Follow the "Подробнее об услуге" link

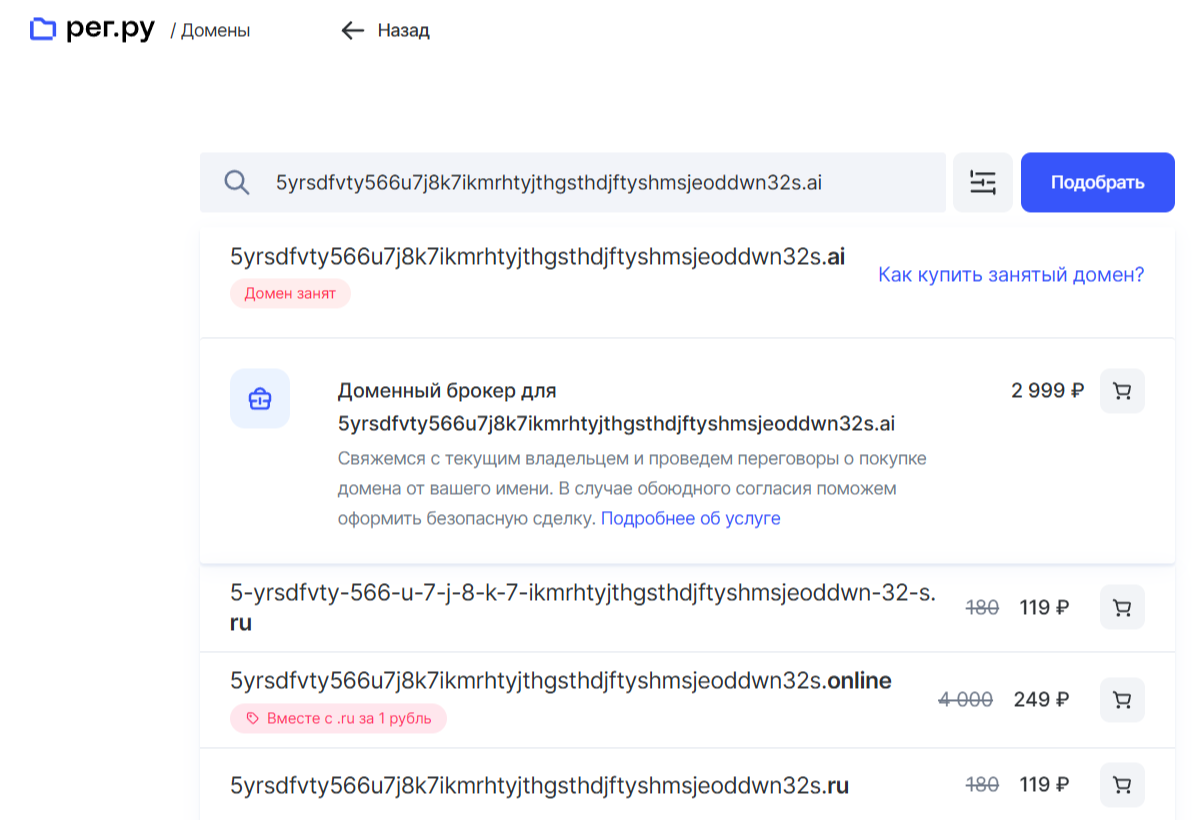690,518
